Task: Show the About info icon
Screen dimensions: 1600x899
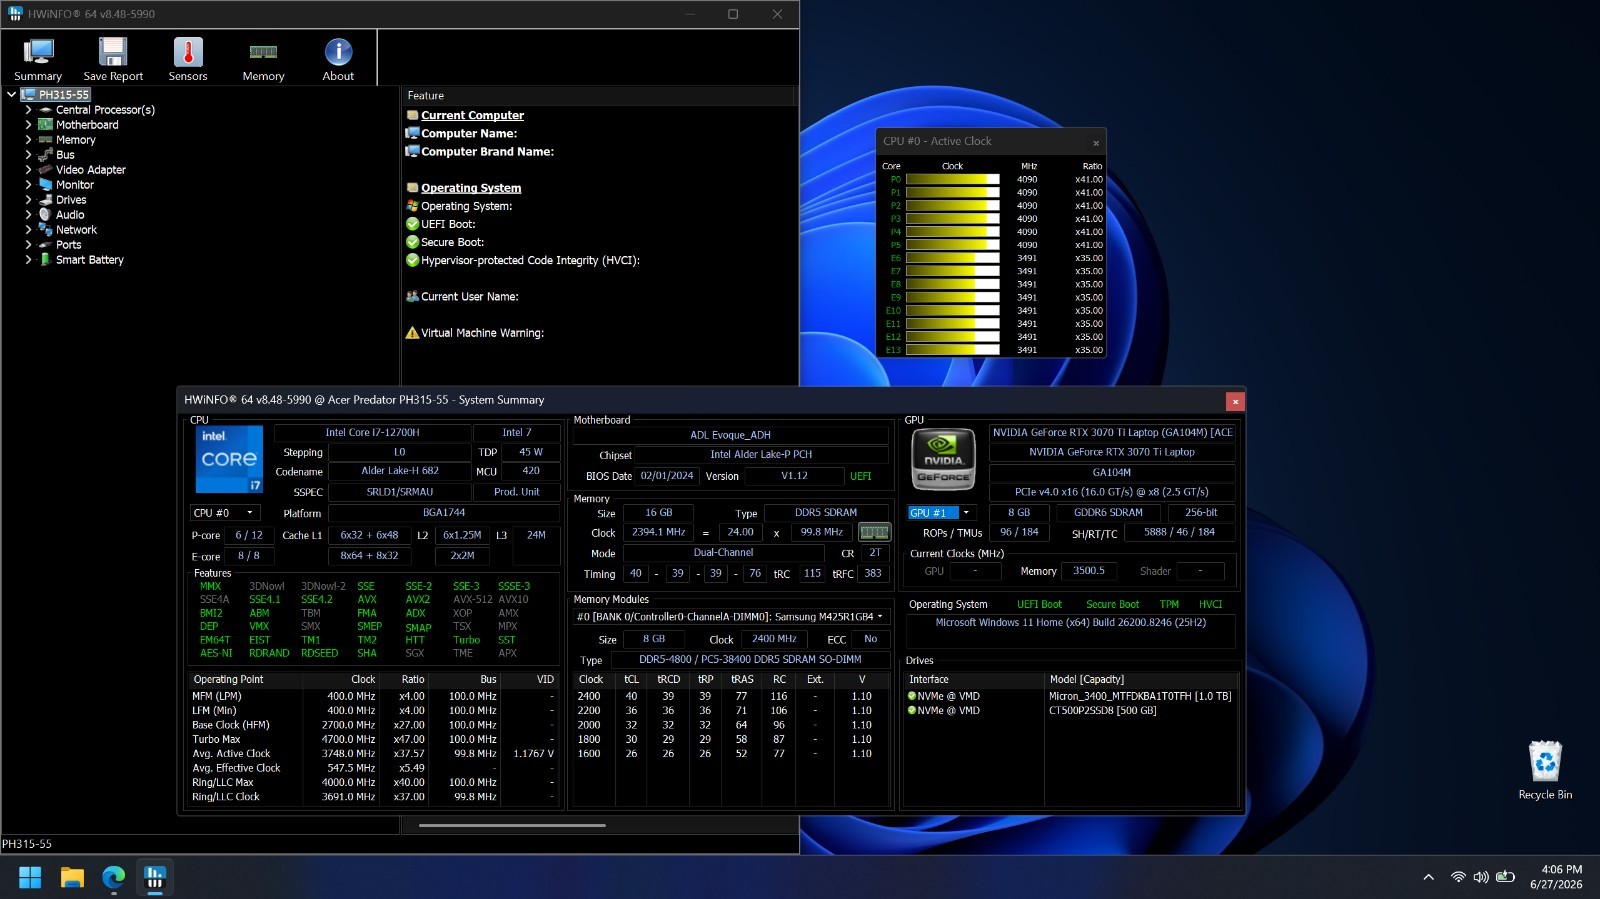Action: tap(338, 59)
